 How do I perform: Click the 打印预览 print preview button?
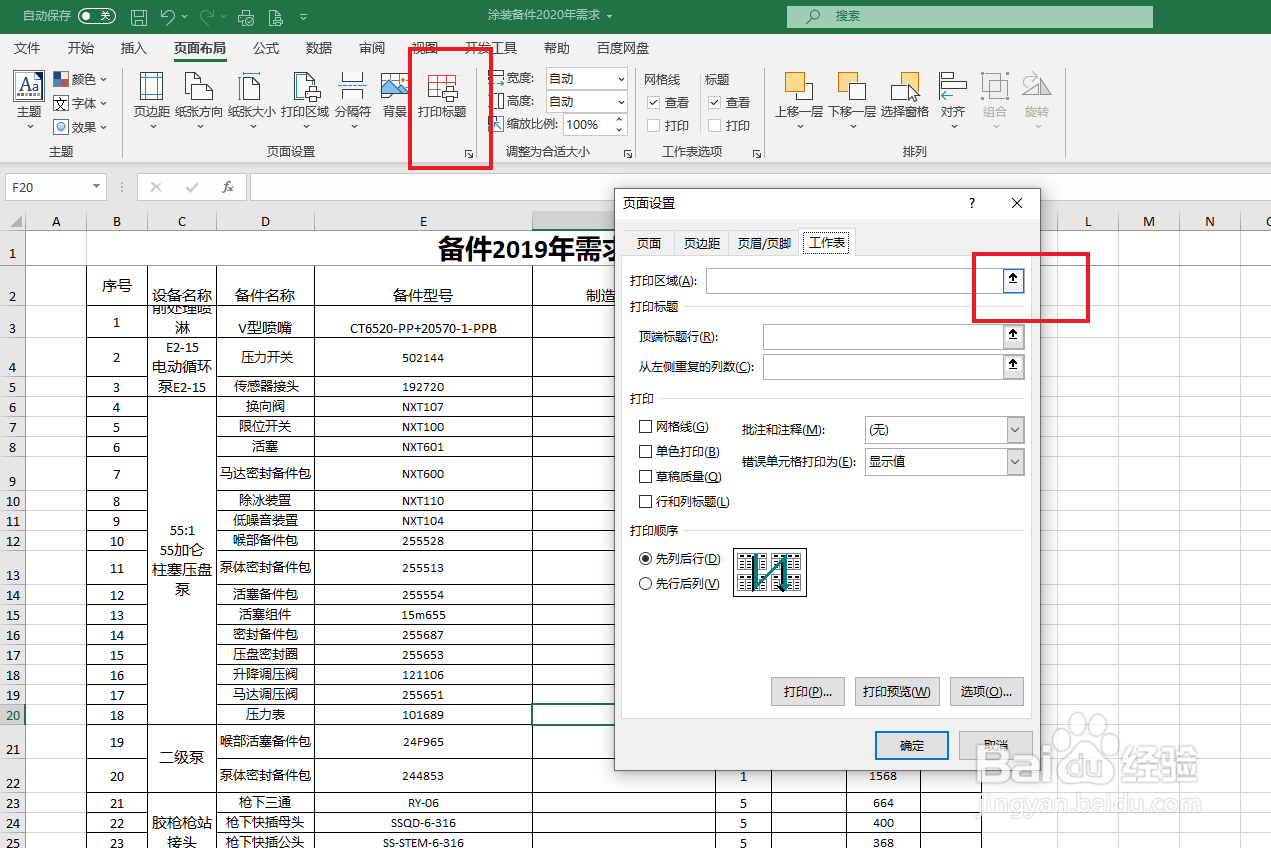896,691
